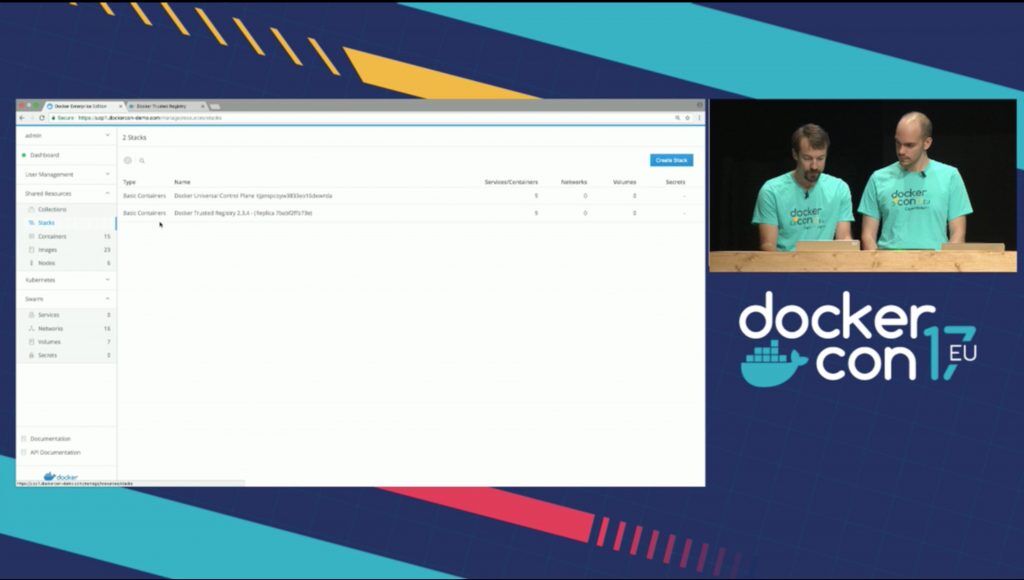Expand the User Management section
This screenshot has height=580, width=1024.
(x=107, y=174)
